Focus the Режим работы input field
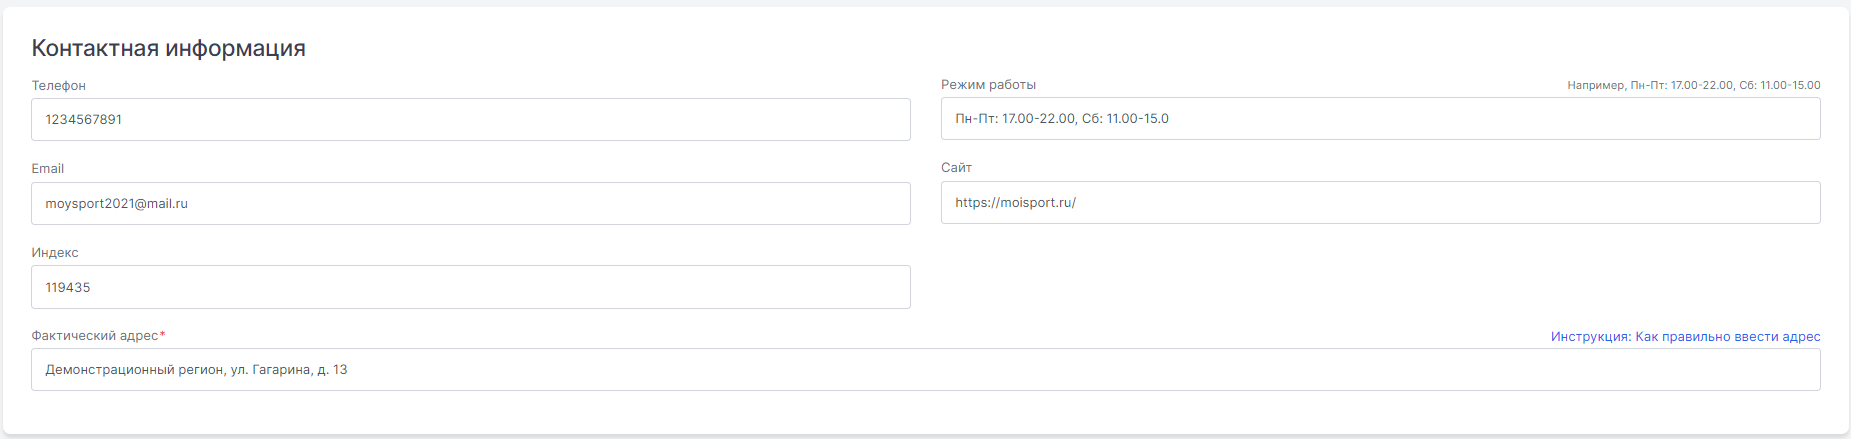 pos(1380,118)
